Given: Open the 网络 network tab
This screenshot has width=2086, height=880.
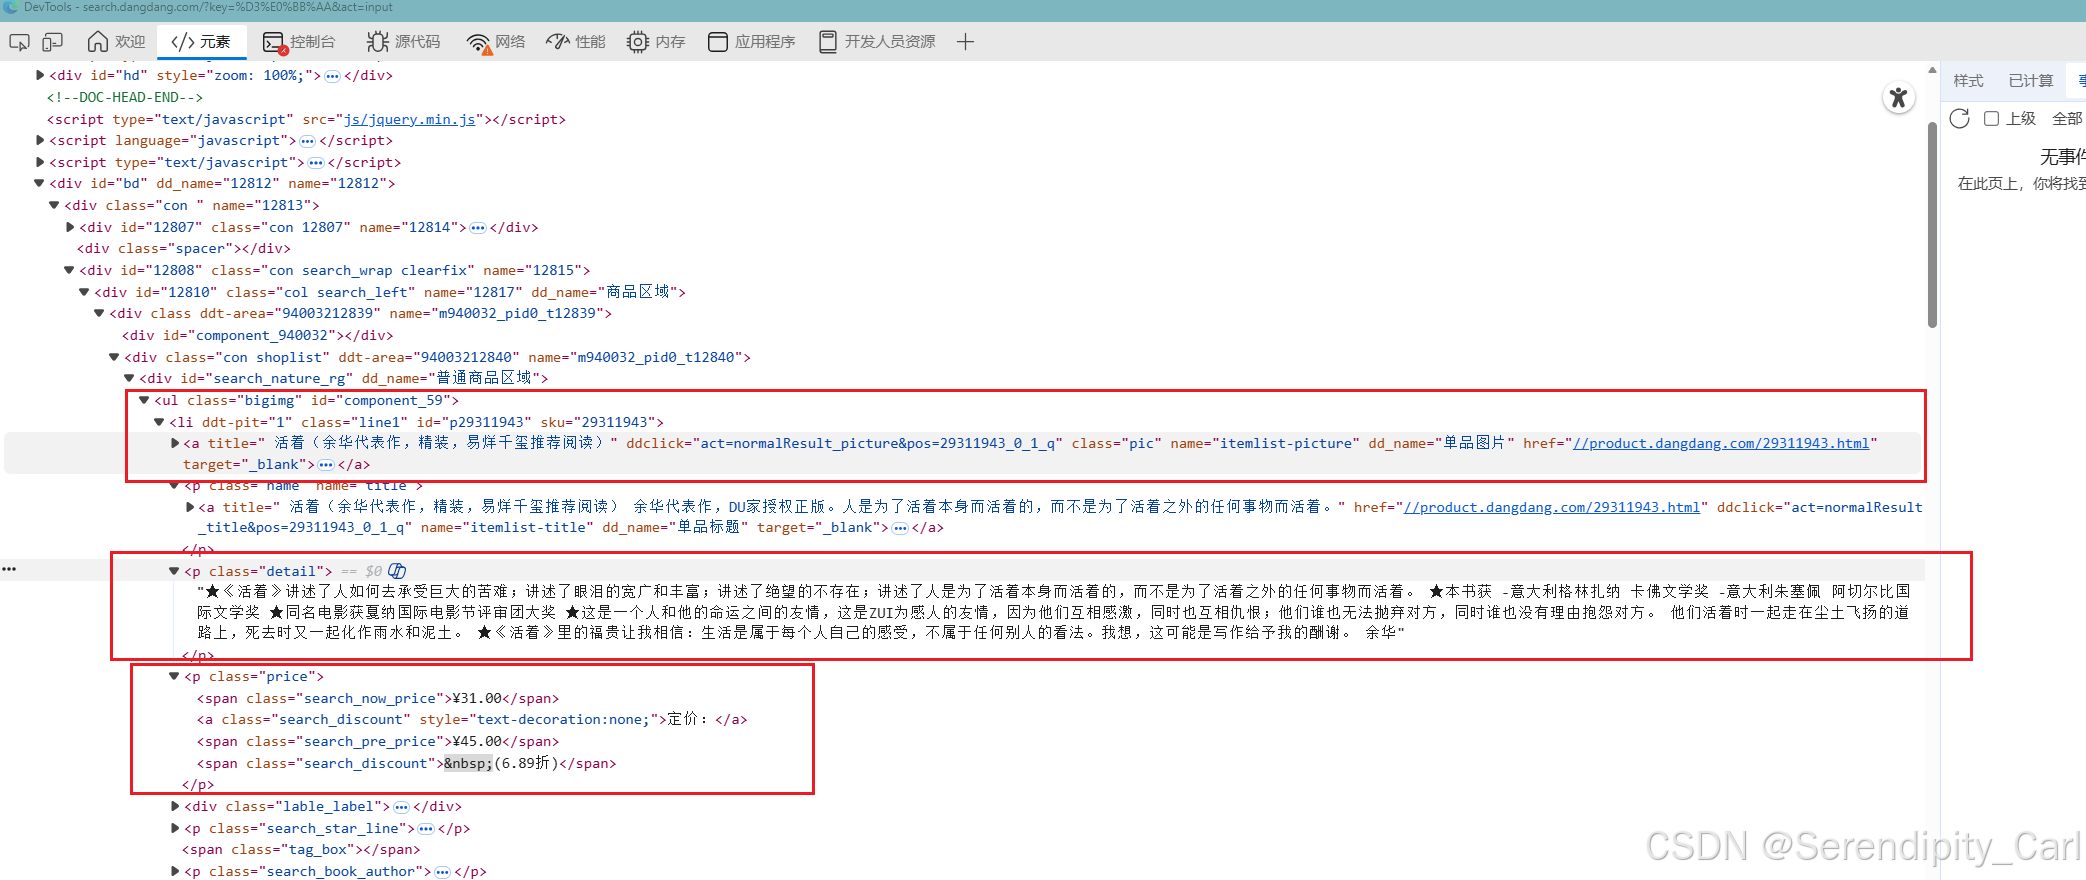Looking at the screenshot, I should [x=496, y=42].
